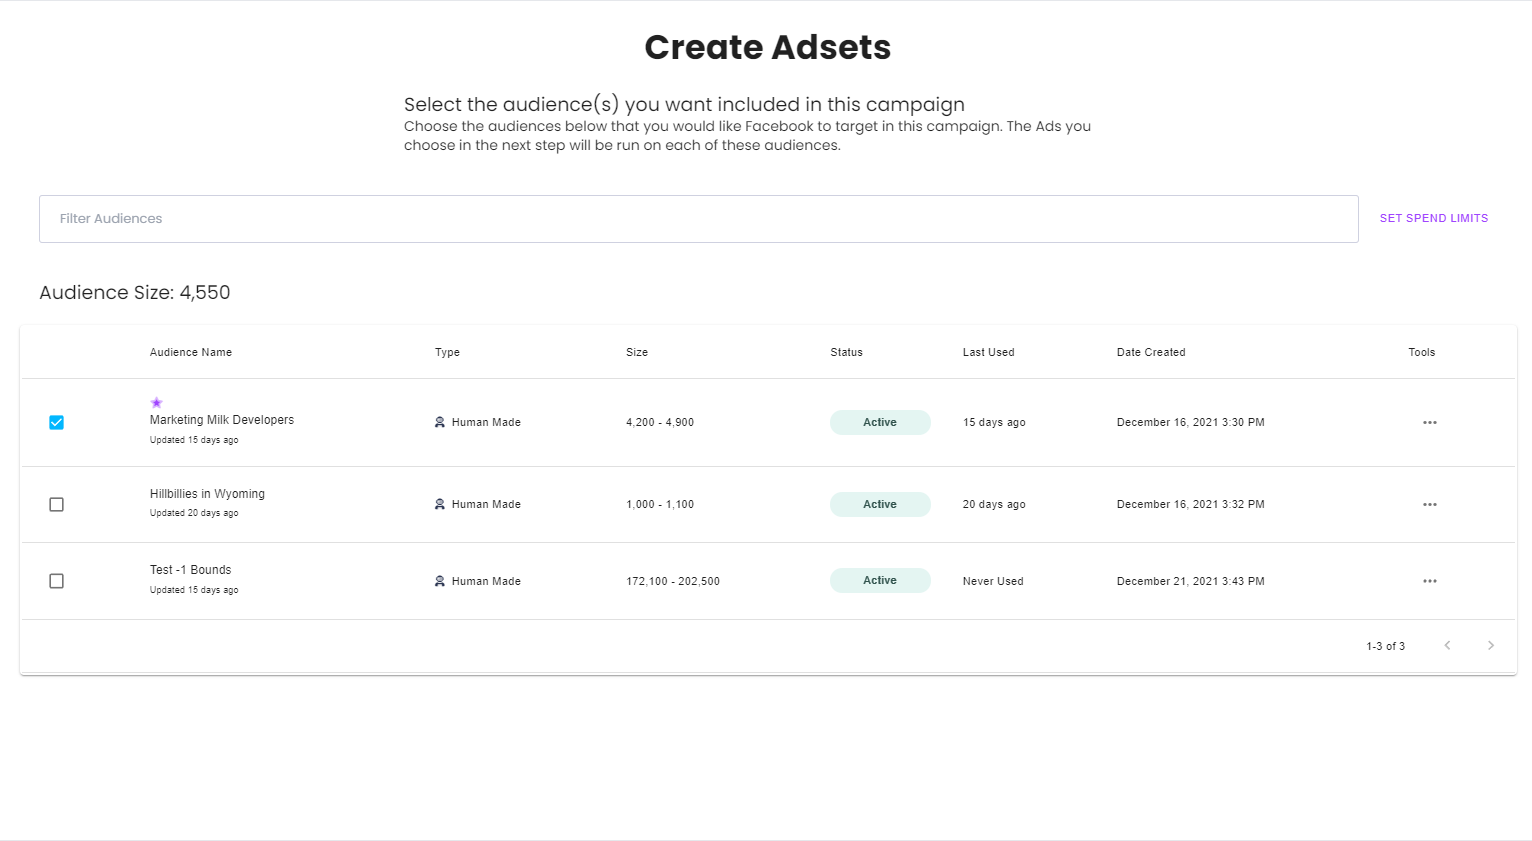Open tools menu for Hillbillies in Wyoming
The height and width of the screenshot is (841, 1532).
[x=1429, y=505]
